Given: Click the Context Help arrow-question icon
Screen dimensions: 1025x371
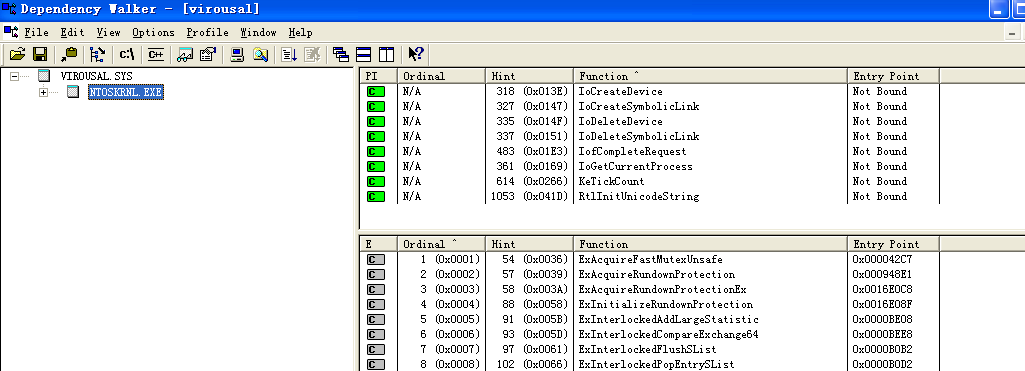Looking at the screenshot, I should 416,54.
